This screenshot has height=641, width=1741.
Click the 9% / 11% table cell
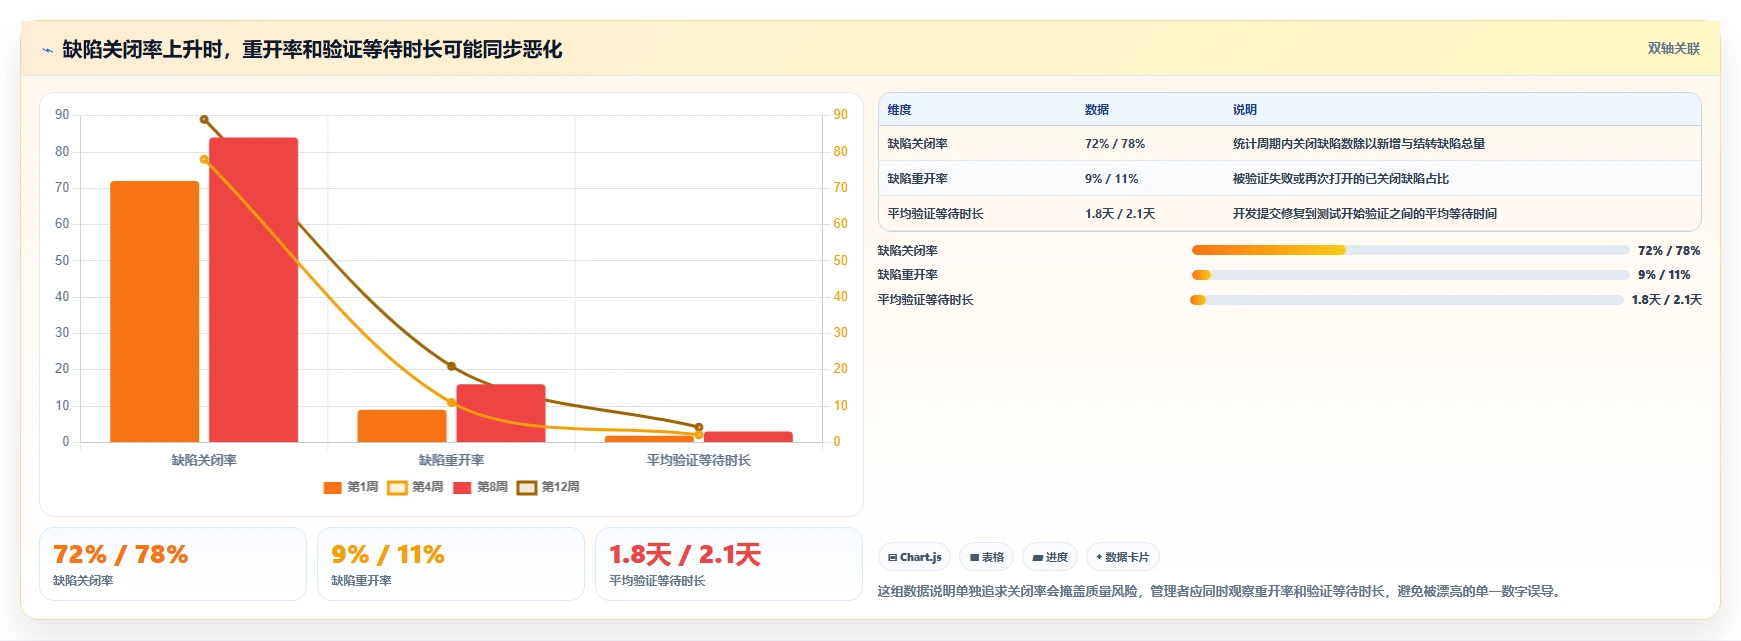(x=1111, y=179)
